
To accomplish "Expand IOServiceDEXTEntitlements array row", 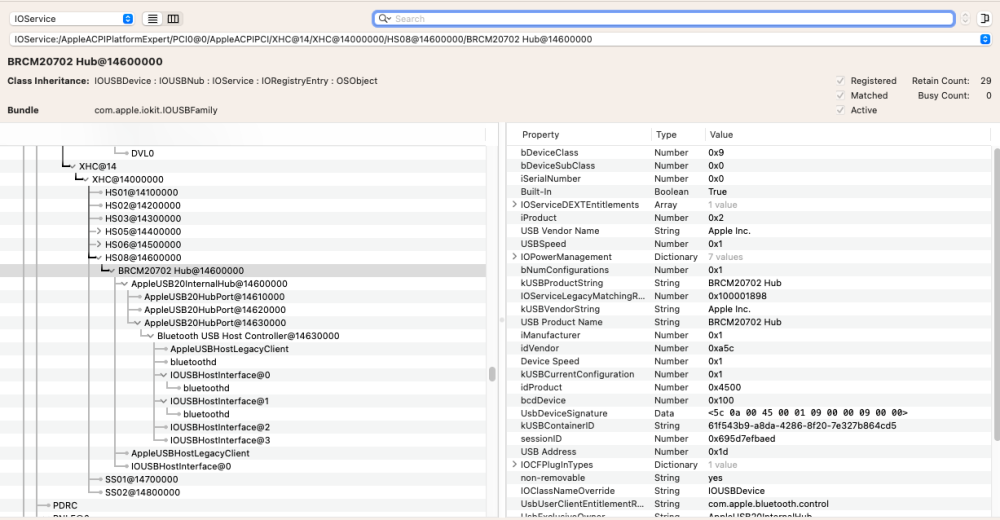I will click(515, 205).
